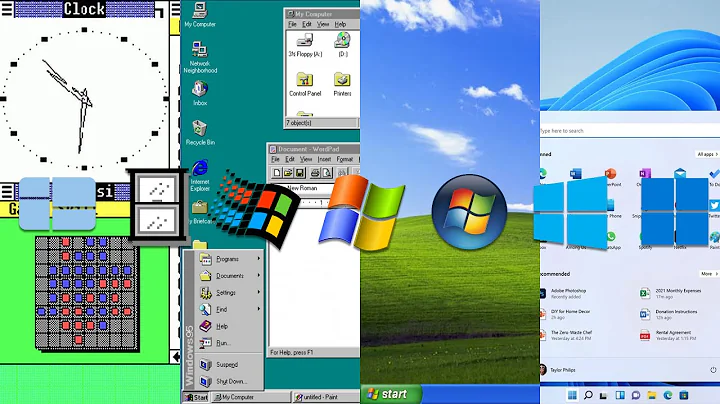Open the File menu in WordPad

(275, 159)
